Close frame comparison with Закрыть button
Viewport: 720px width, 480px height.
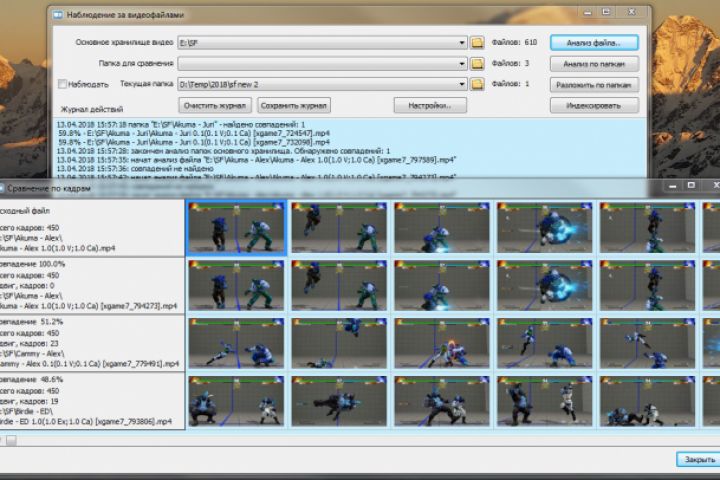point(699,459)
